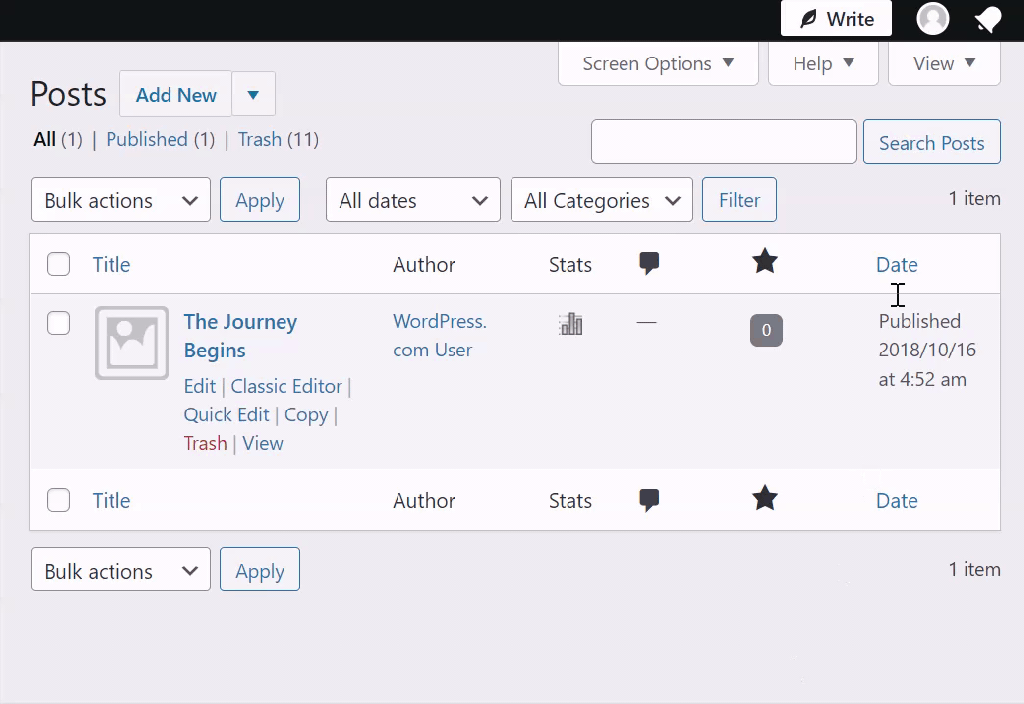The image size is (1024, 704).
Task: Open stats via the bar chart icon
Action: (570, 323)
